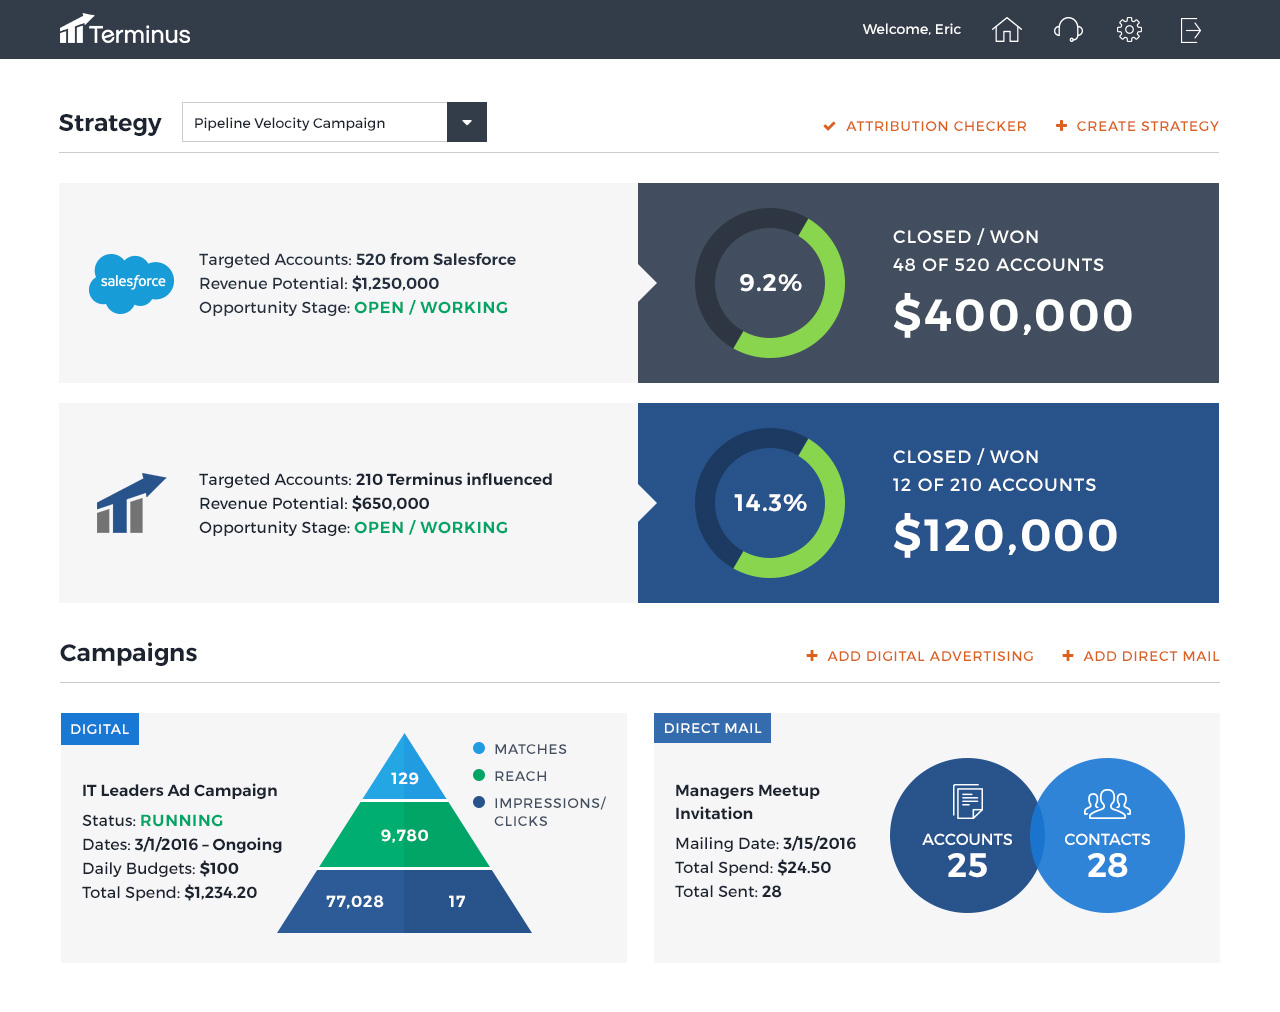Click the RUNNING status text

click(181, 820)
